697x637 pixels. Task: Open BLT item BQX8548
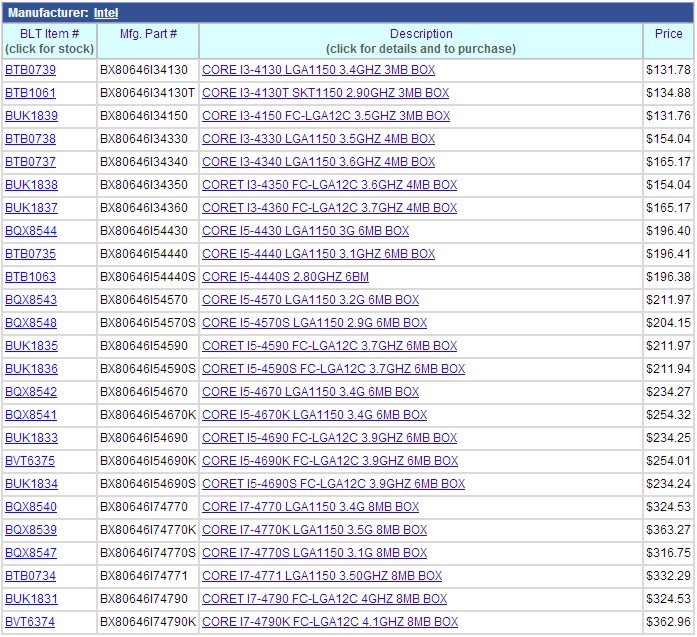point(31,323)
